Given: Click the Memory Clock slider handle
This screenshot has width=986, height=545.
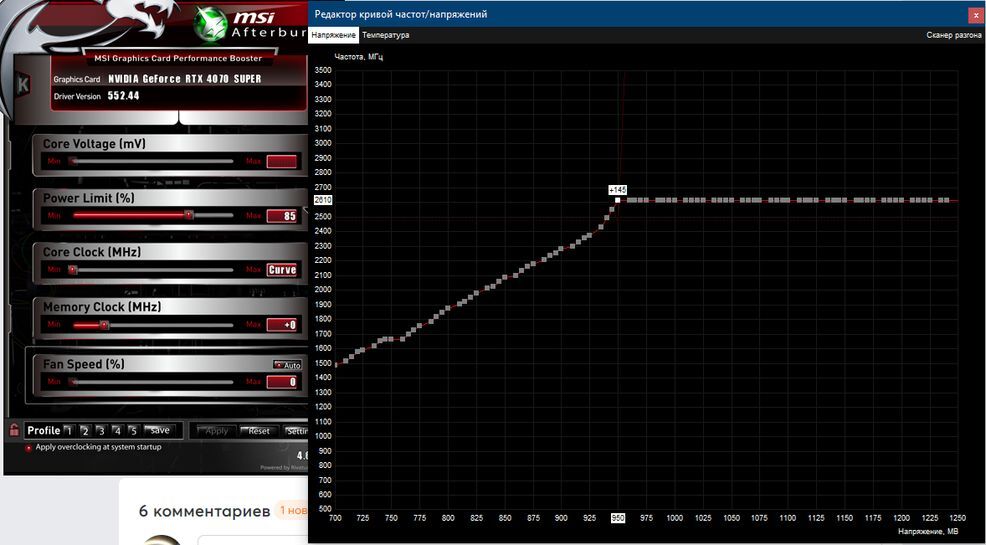Looking at the screenshot, I should tap(104, 325).
